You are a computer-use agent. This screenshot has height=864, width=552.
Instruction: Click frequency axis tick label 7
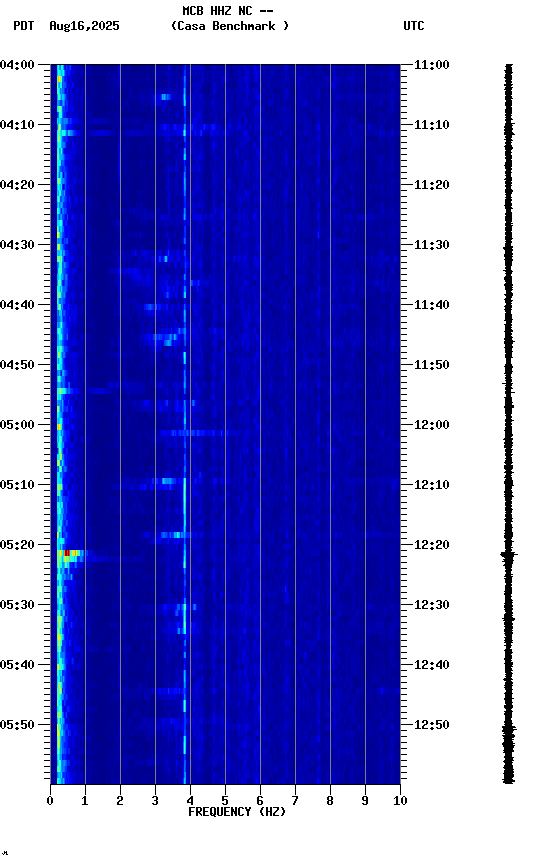[295, 801]
